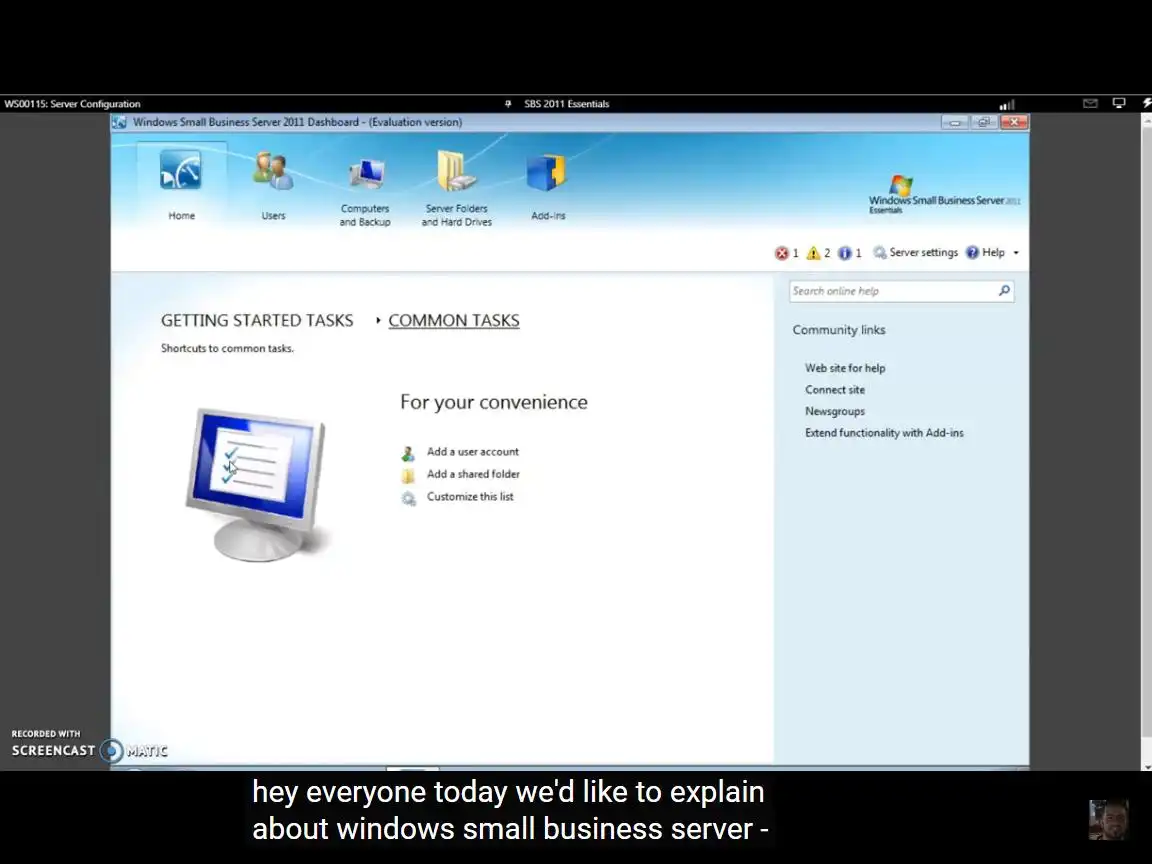Switch to Common Tasks tab
Image resolution: width=1152 pixels, height=864 pixels.
(x=454, y=320)
